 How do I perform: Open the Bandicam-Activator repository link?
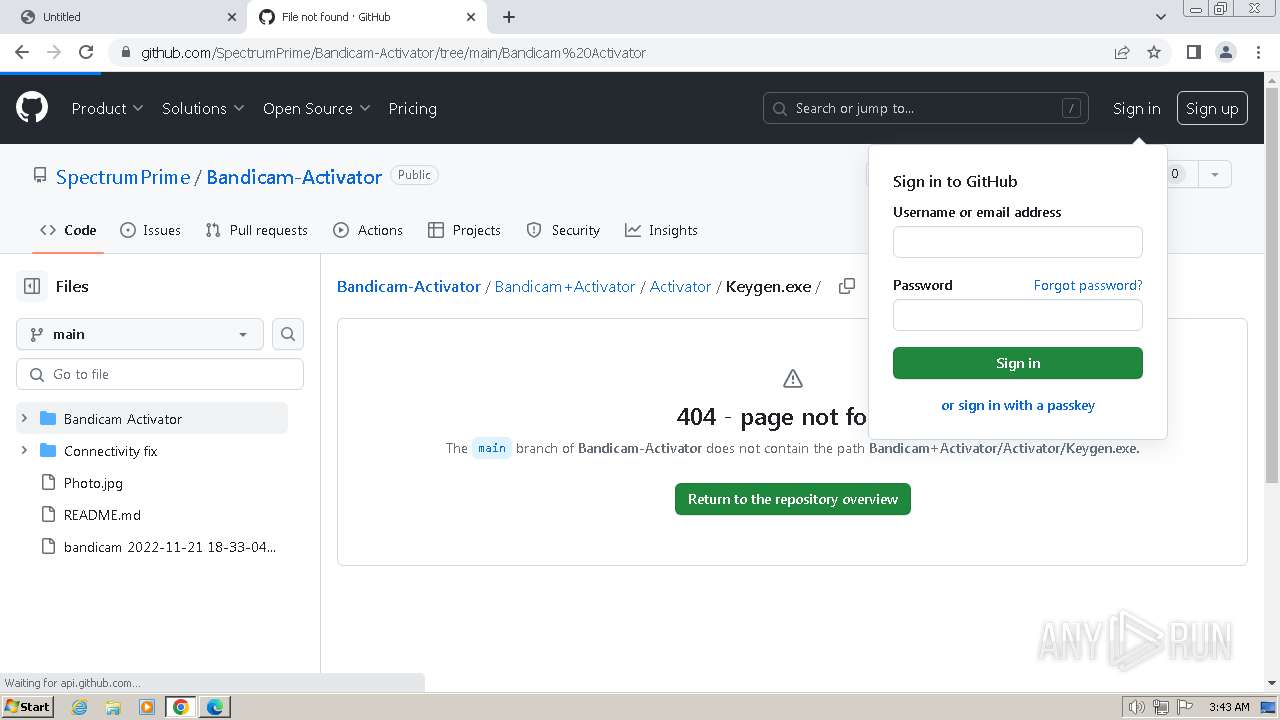[294, 177]
